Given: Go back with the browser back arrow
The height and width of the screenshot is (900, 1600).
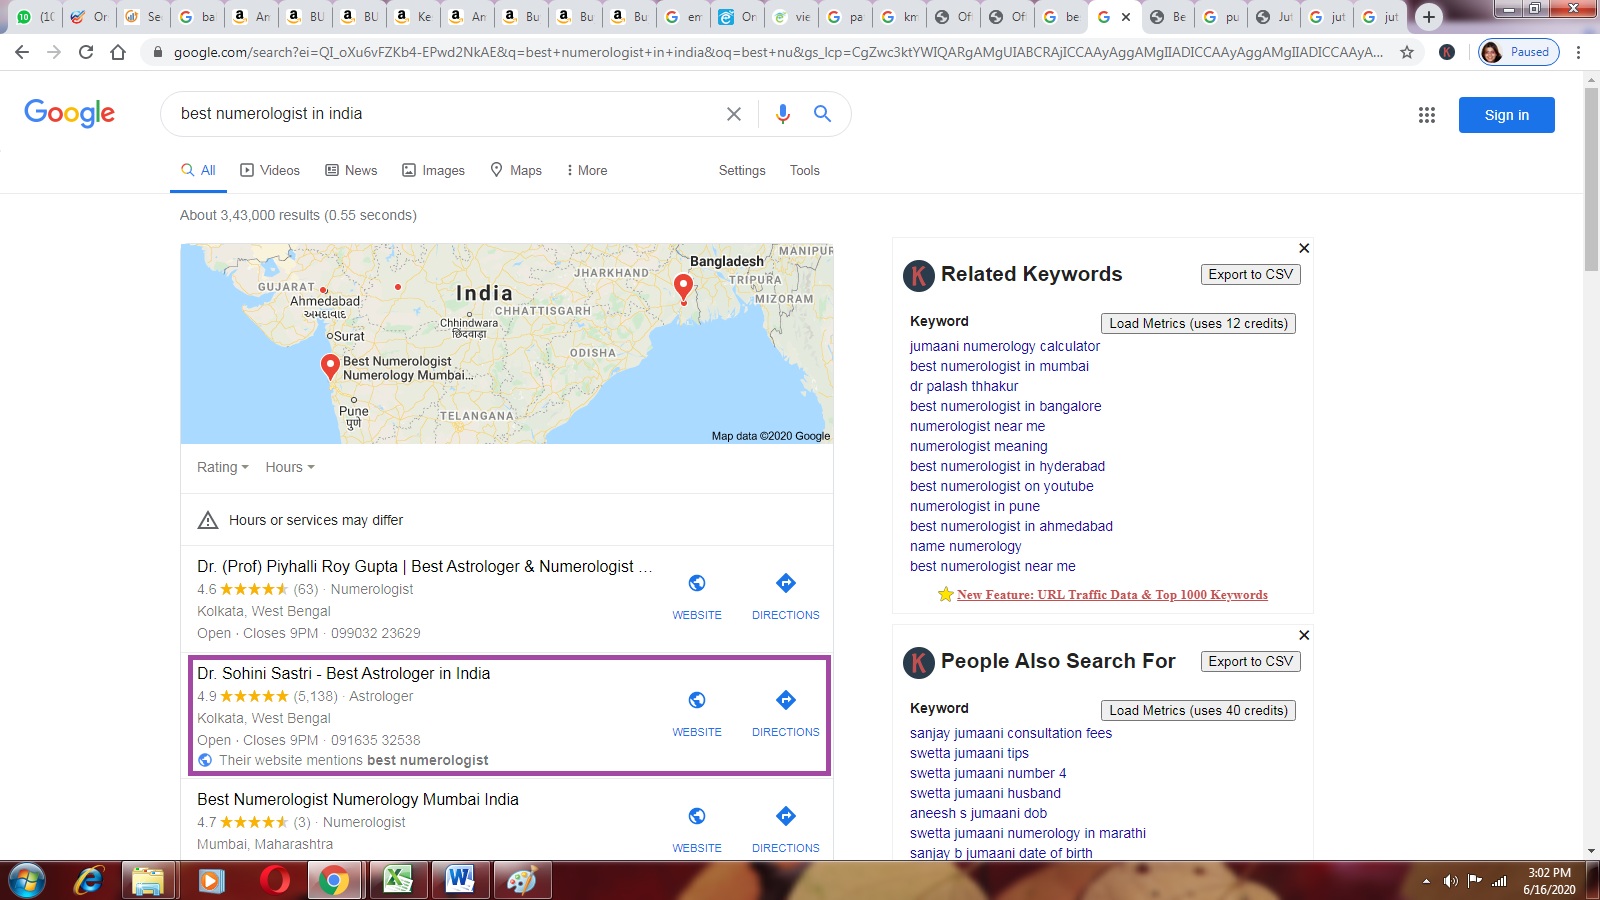Looking at the screenshot, I should tap(22, 52).
